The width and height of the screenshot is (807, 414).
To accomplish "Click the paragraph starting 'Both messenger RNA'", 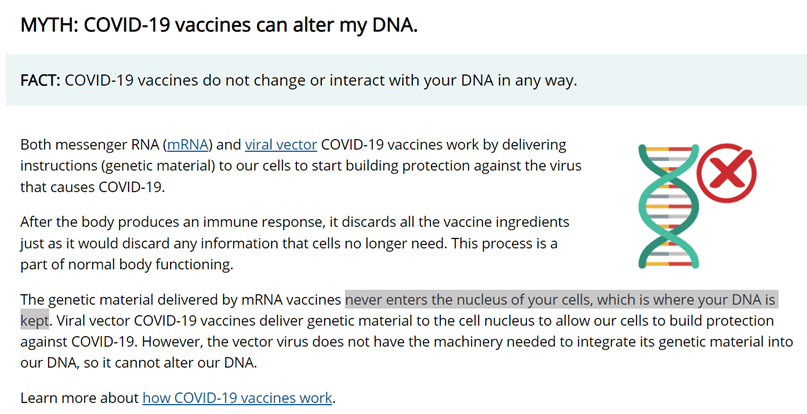I will coord(300,165).
